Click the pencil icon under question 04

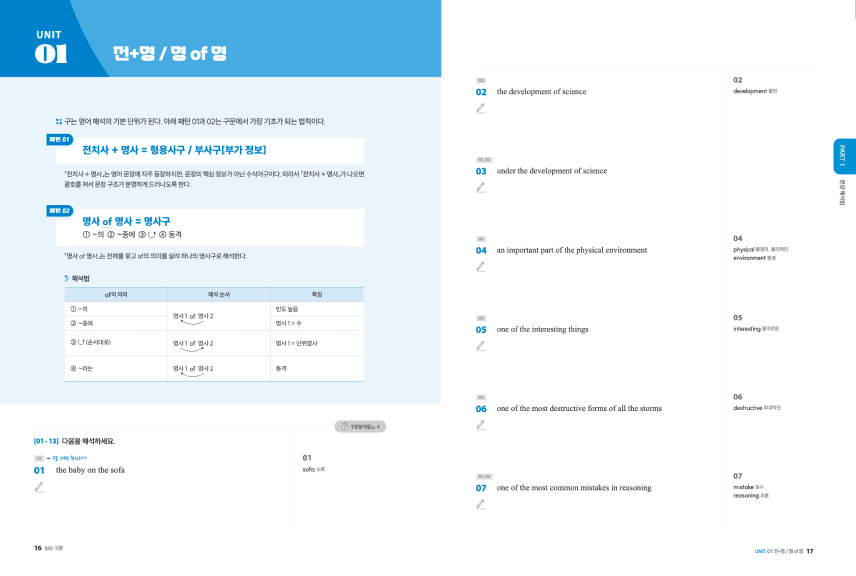point(480,266)
